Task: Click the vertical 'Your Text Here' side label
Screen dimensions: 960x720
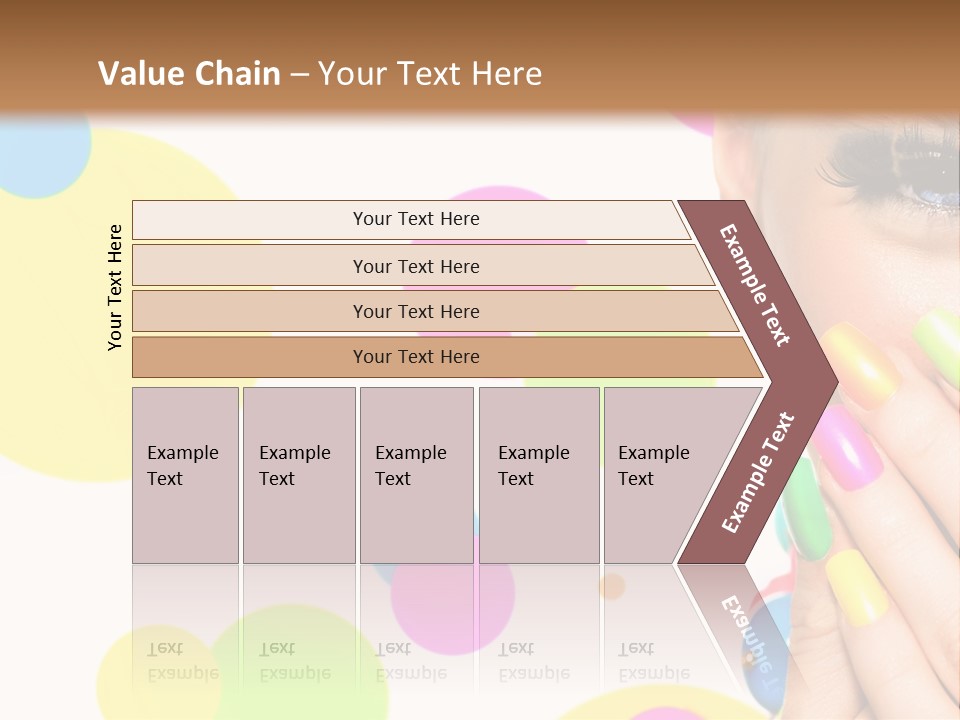Action: 115,288
